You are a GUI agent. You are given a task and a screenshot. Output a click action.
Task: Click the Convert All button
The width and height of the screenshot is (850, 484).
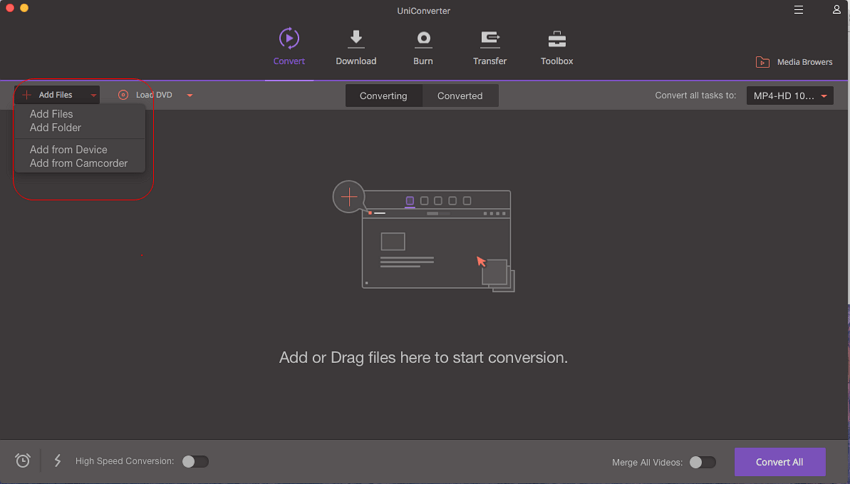click(x=780, y=462)
